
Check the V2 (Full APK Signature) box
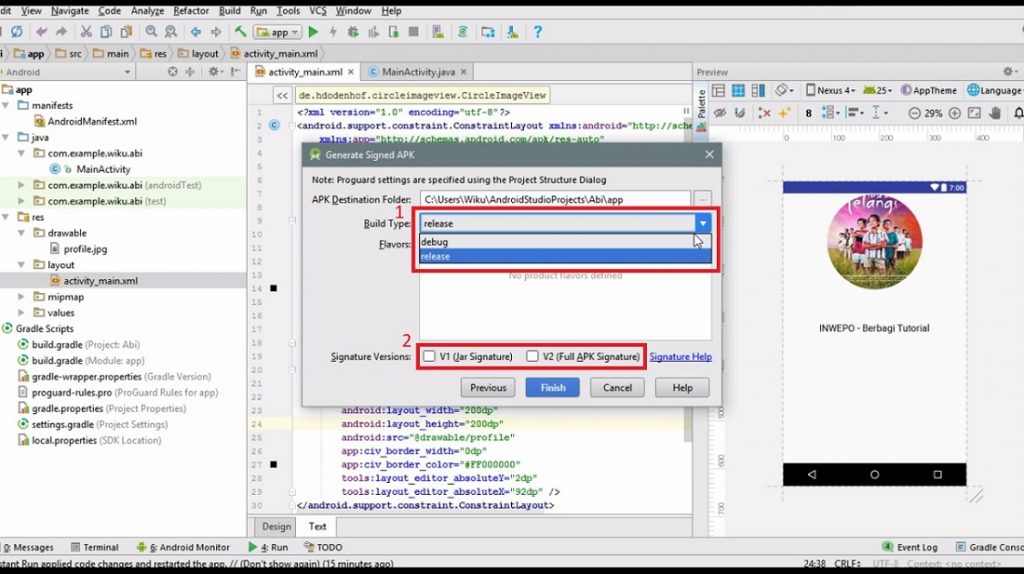(x=533, y=356)
